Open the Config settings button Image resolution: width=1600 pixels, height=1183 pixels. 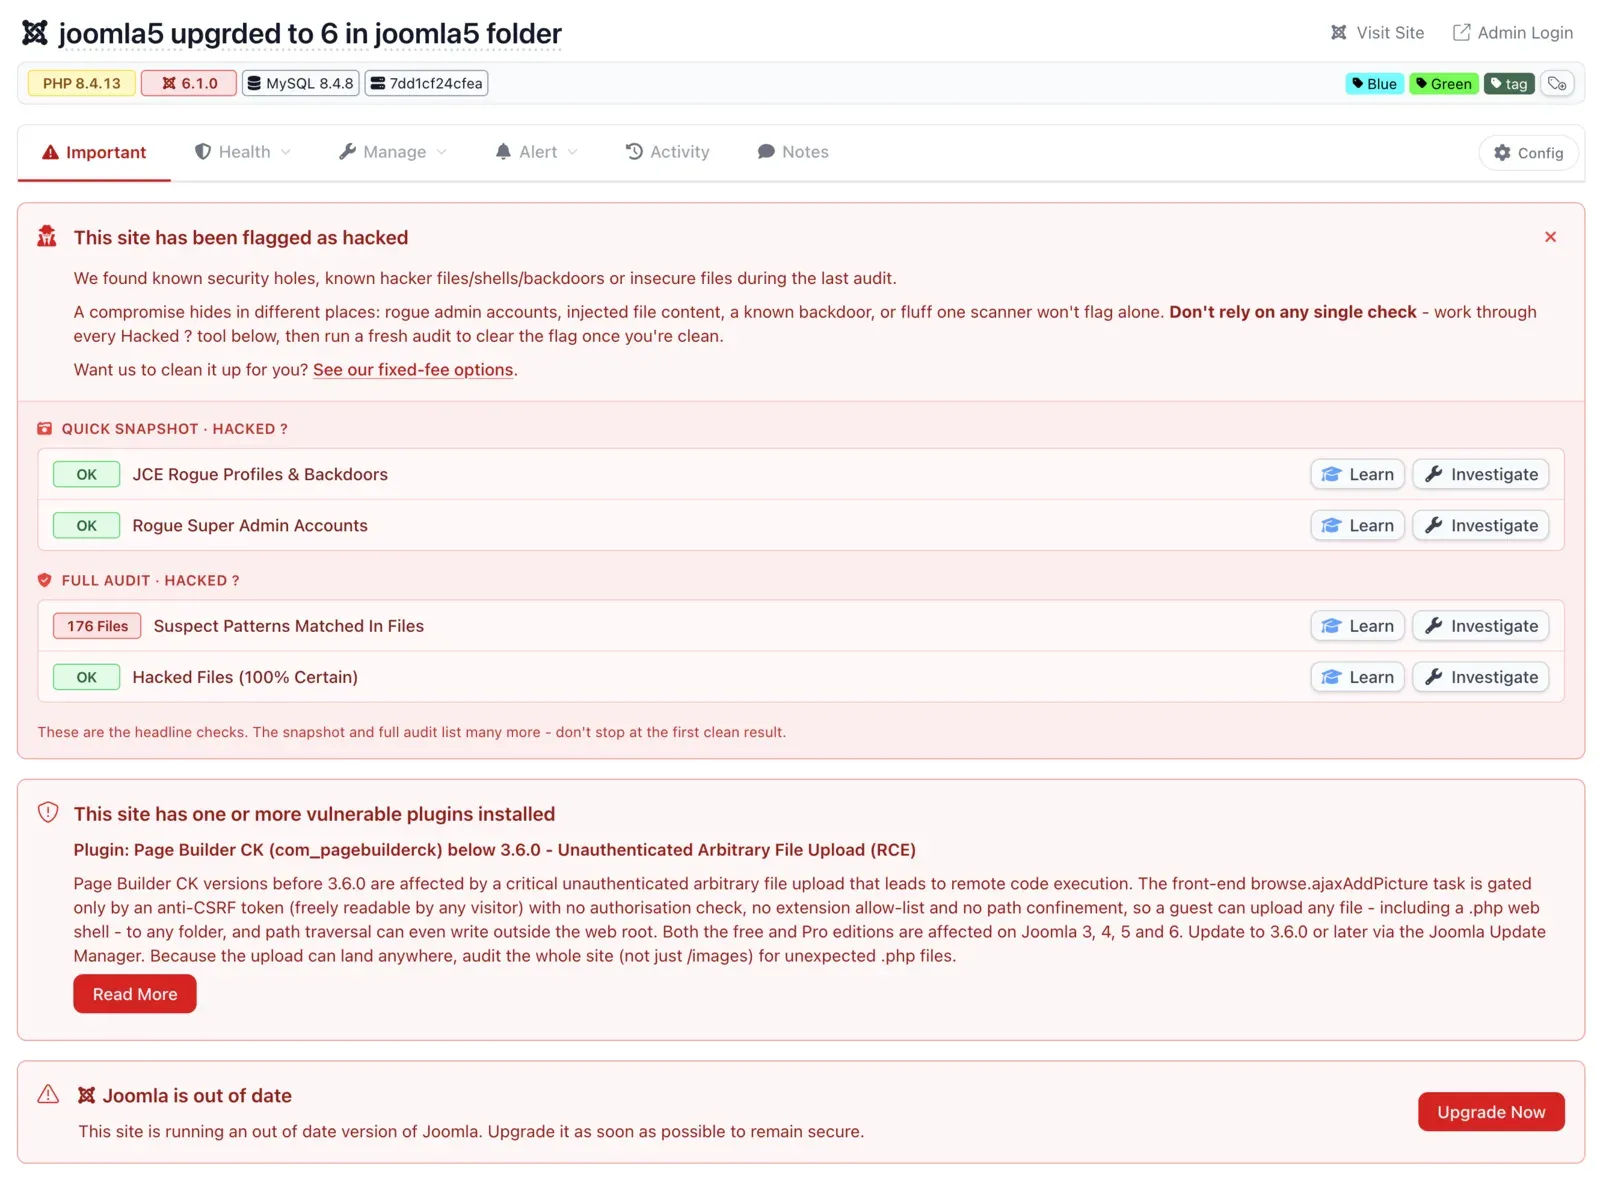(1528, 153)
